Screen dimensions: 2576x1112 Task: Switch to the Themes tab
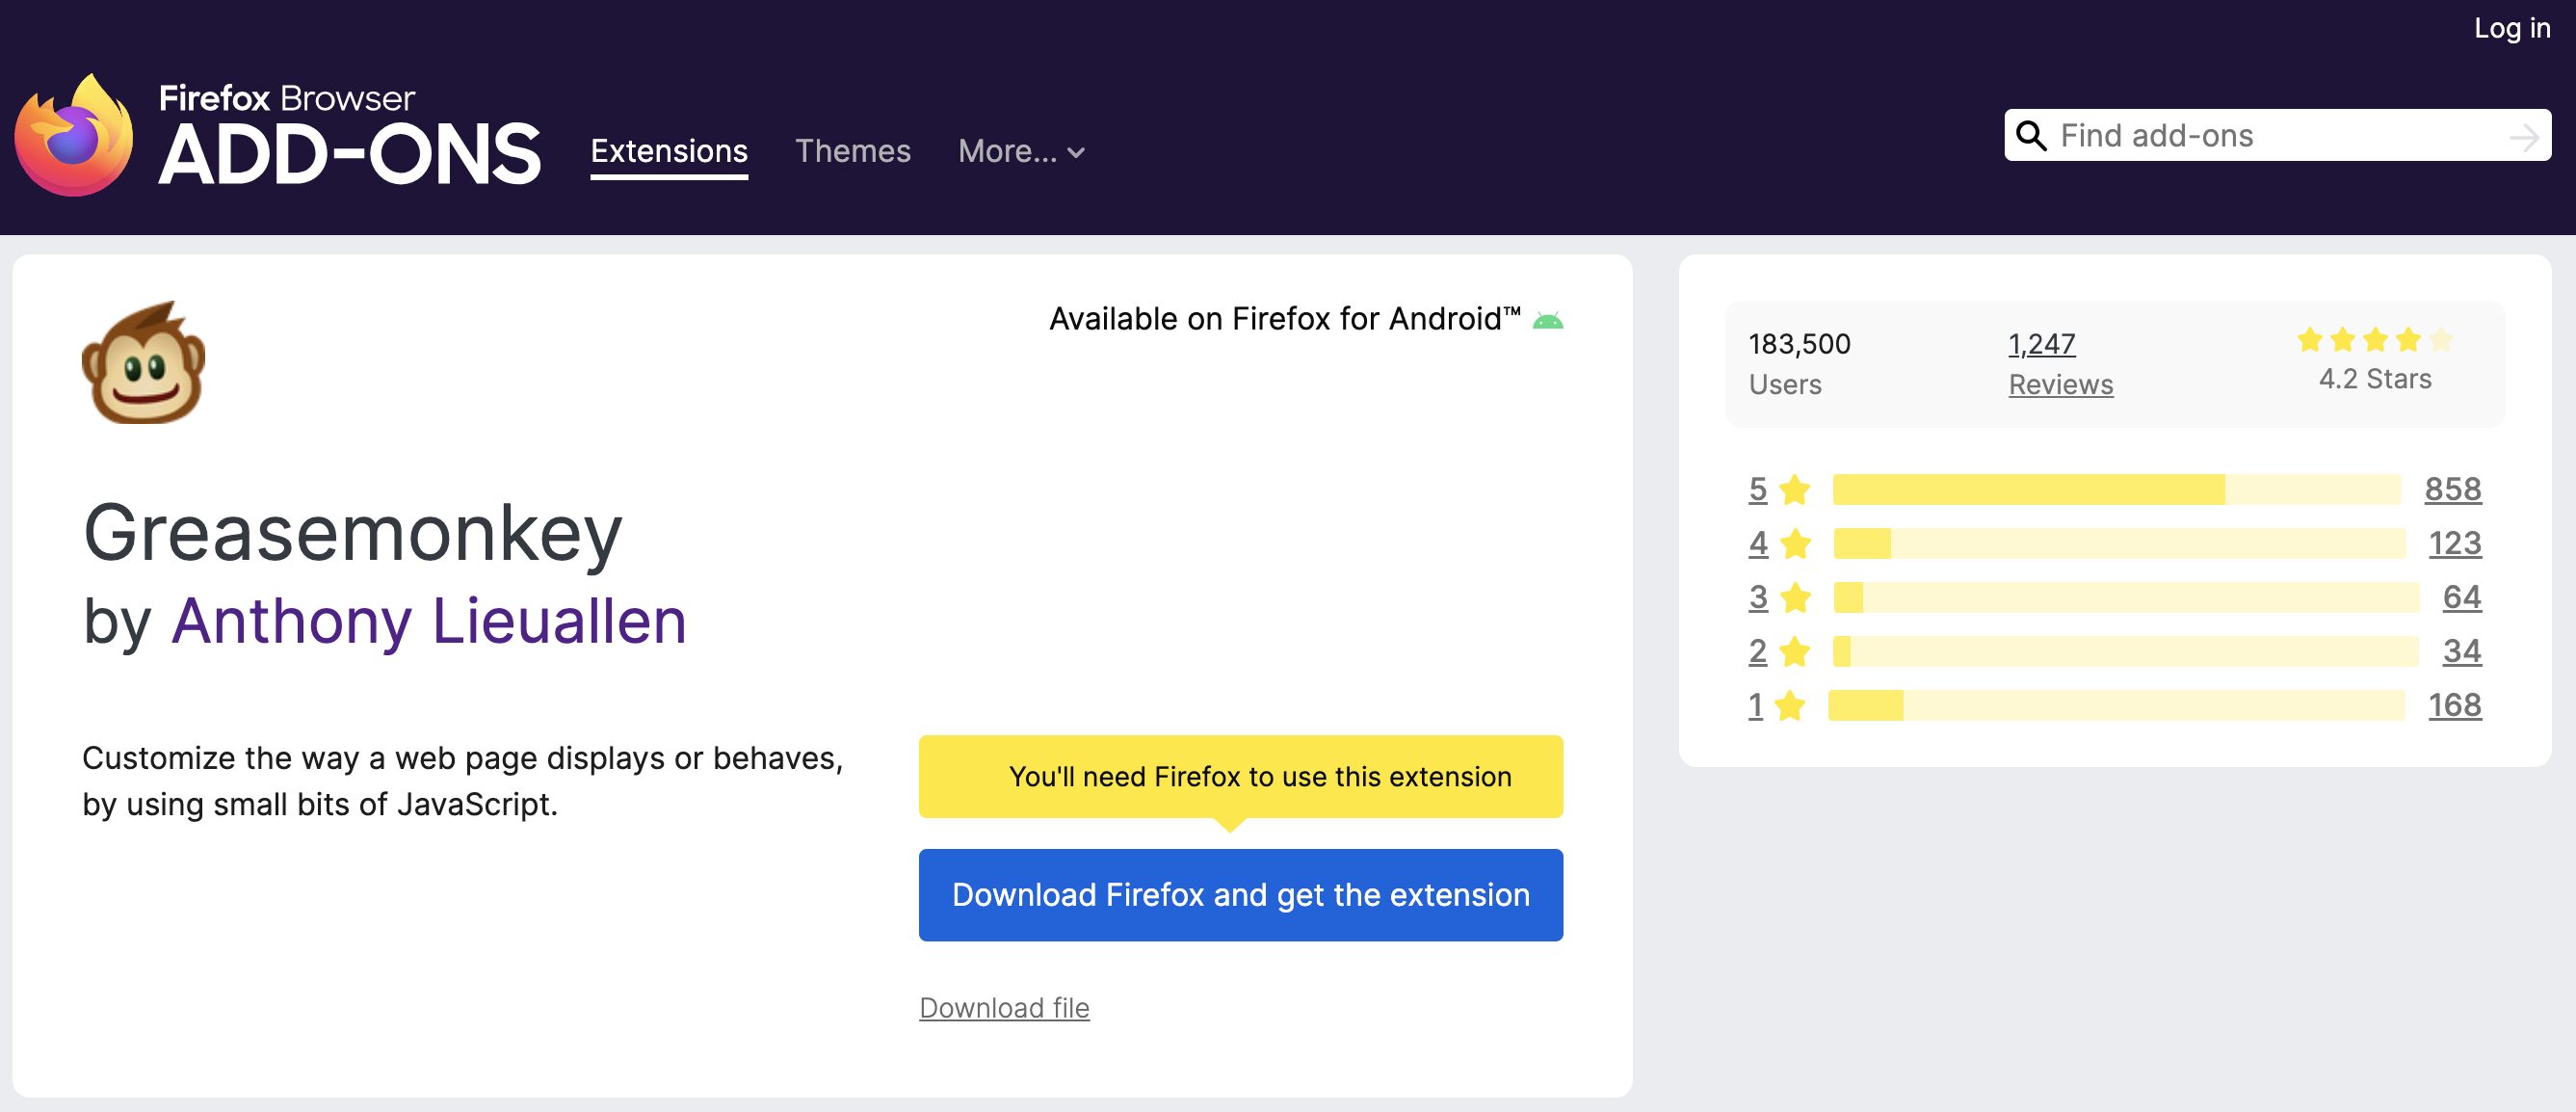852,151
